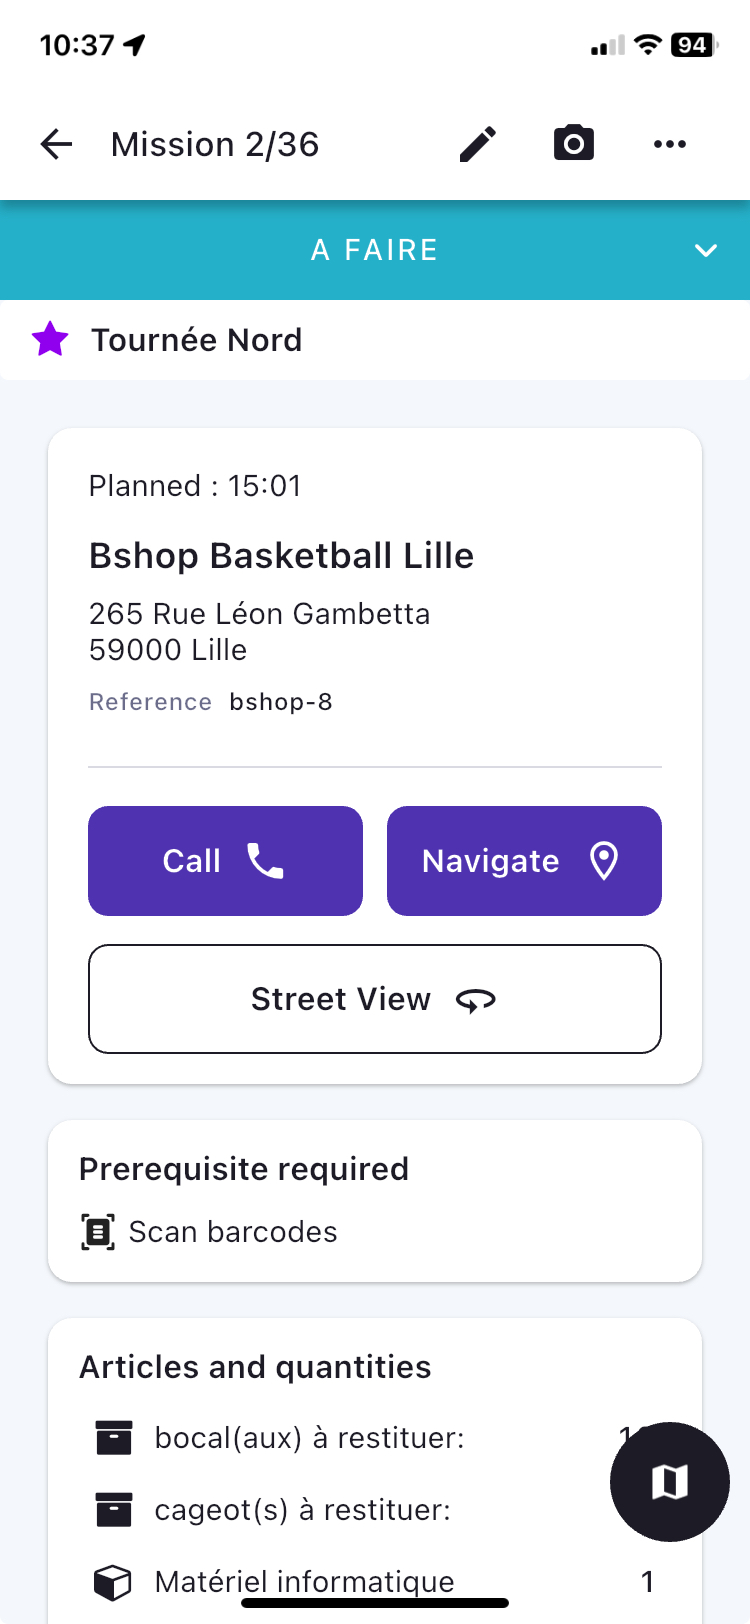This screenshot has height=1624, width=750.
Task: Open the floating map button
Action: (669, 1481)
